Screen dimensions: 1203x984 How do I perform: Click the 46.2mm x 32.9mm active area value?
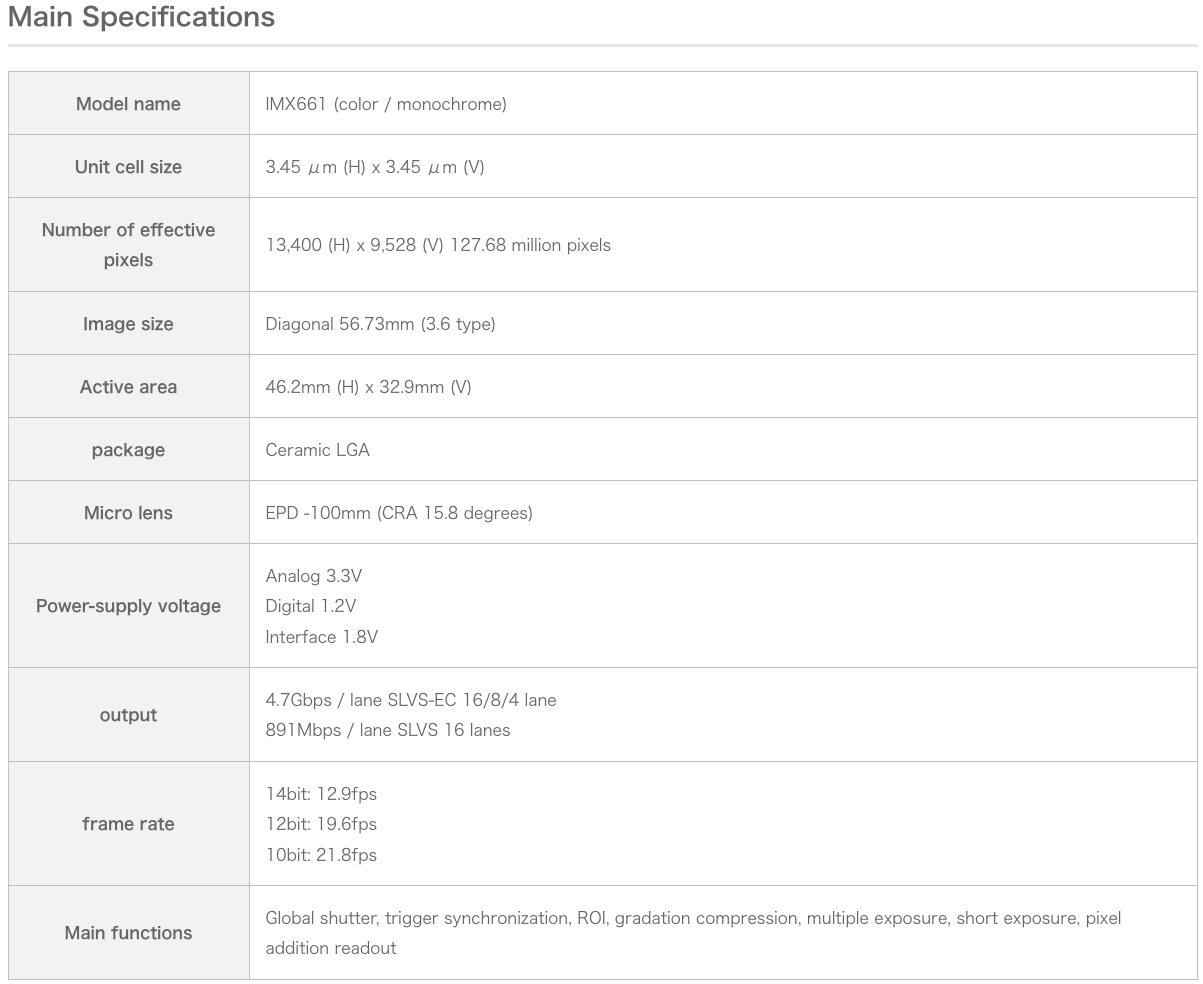(368, 387)
